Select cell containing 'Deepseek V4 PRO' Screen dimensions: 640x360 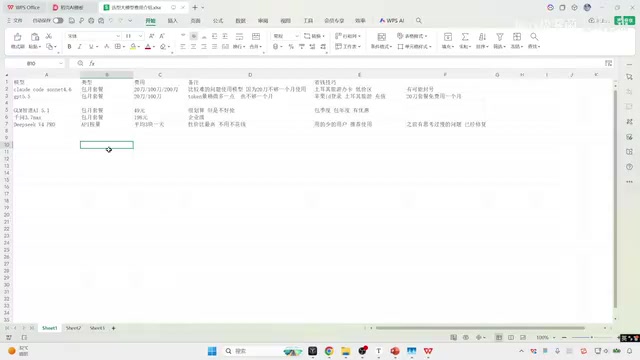coord(47,124)
